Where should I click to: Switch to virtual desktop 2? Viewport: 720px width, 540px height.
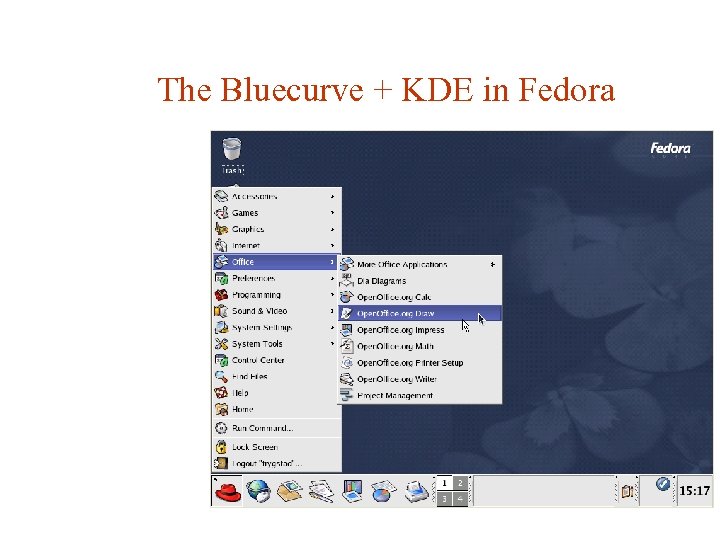coord(460,483)
